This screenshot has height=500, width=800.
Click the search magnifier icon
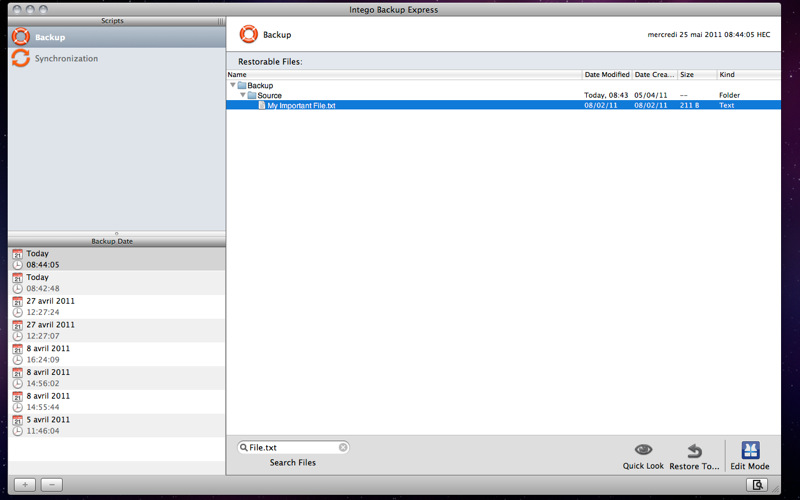pos(244,447)
